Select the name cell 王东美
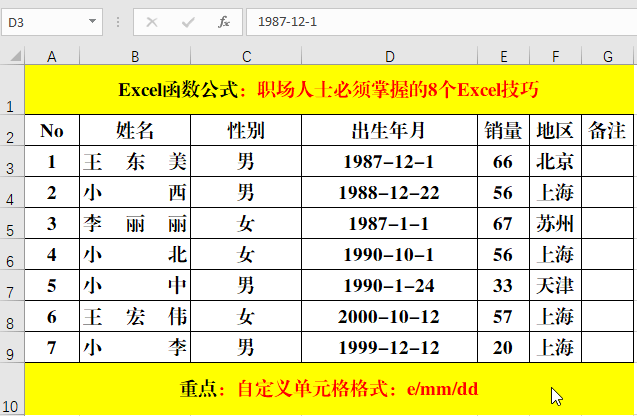 (x=135, y=161)
